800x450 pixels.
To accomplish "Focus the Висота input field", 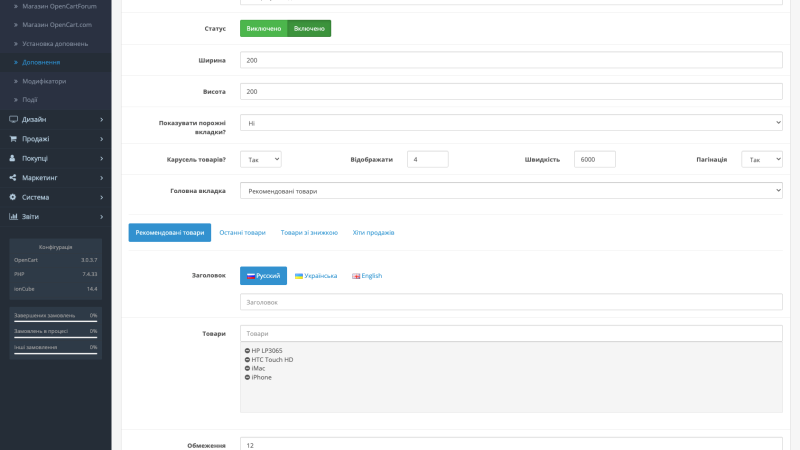I will click(511, 92).
